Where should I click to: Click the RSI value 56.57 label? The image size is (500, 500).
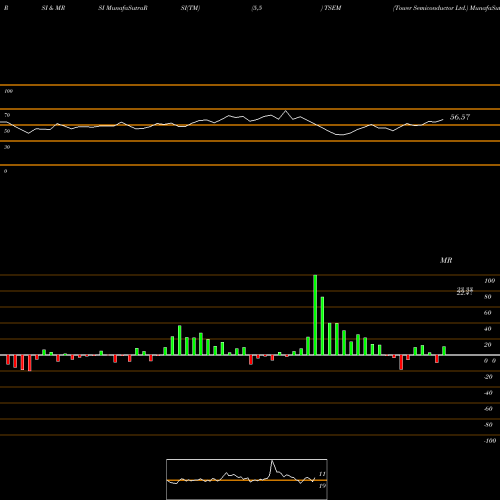pyautogui.click(x=460, y=117)
